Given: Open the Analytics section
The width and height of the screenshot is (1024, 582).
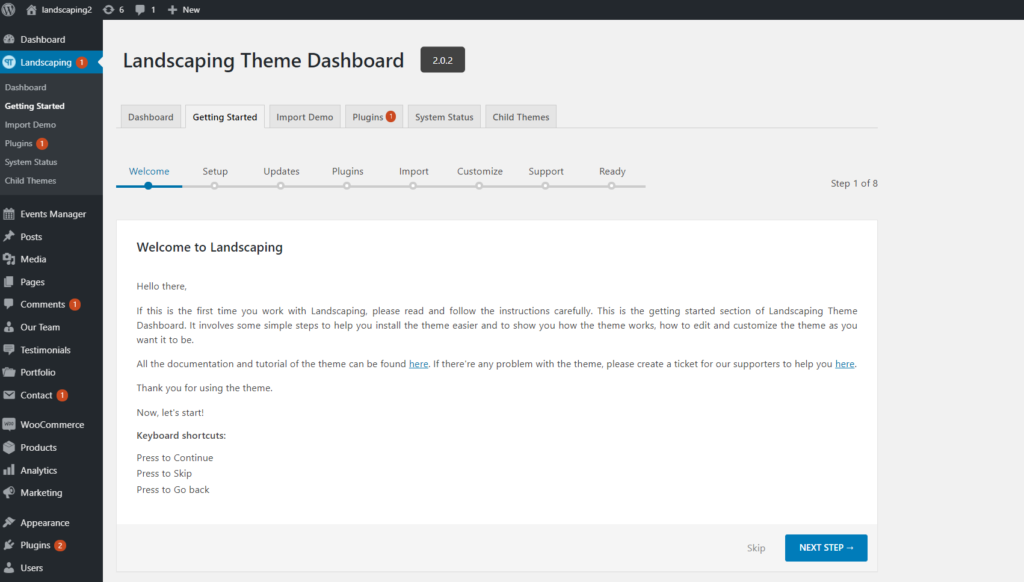Looking at the screenshot, I should [x=36, y=470].
